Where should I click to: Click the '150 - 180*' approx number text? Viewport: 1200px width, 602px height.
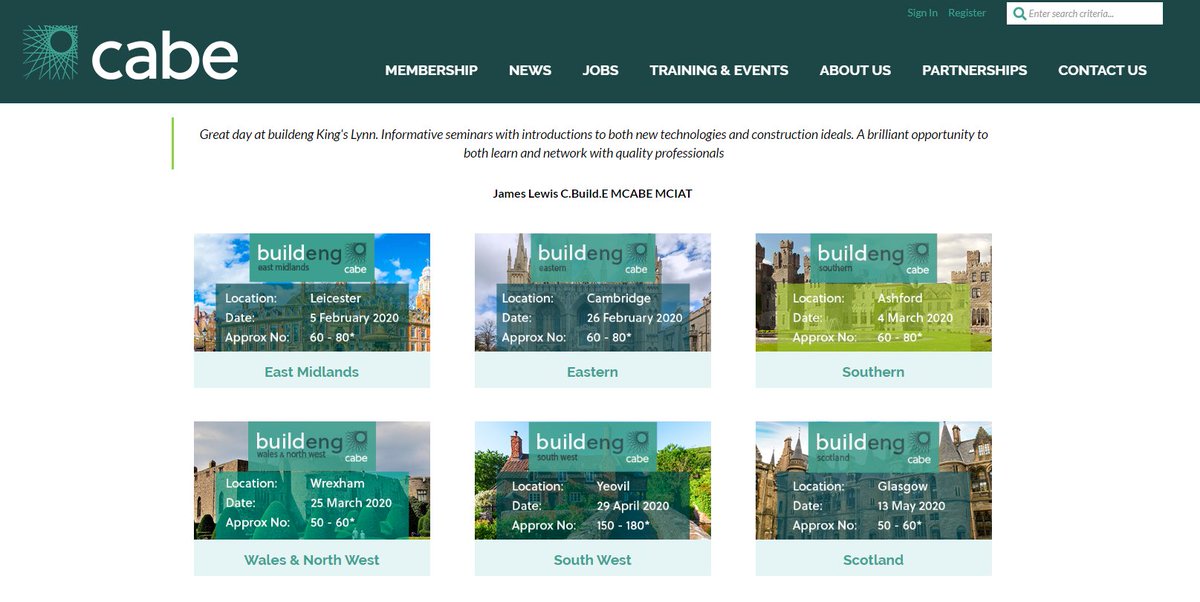pos(623,525)
